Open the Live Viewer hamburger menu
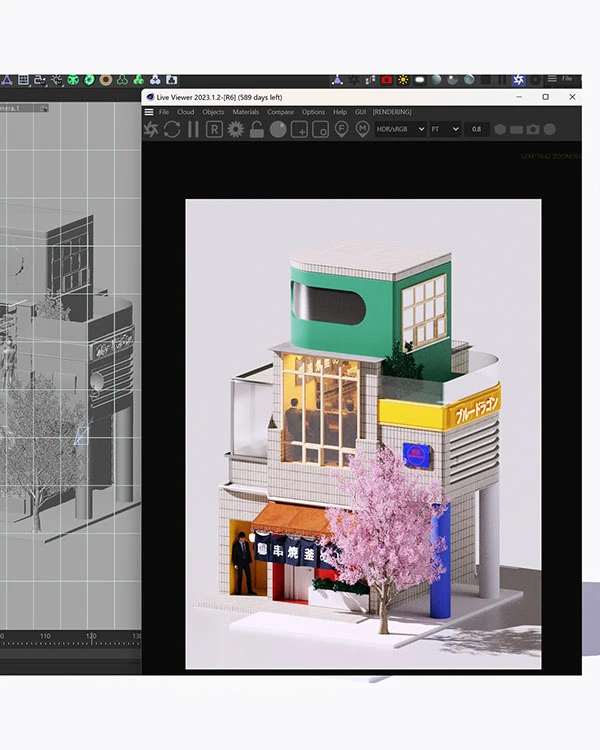 pos(149,112)
